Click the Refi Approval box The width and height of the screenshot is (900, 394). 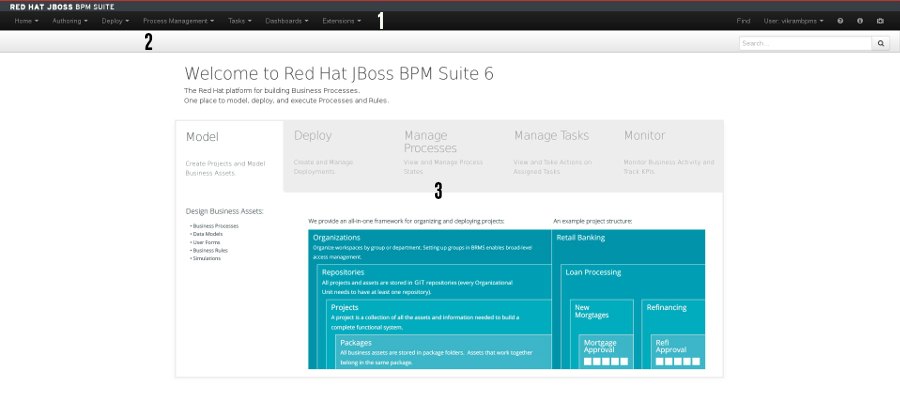point(677,351)
